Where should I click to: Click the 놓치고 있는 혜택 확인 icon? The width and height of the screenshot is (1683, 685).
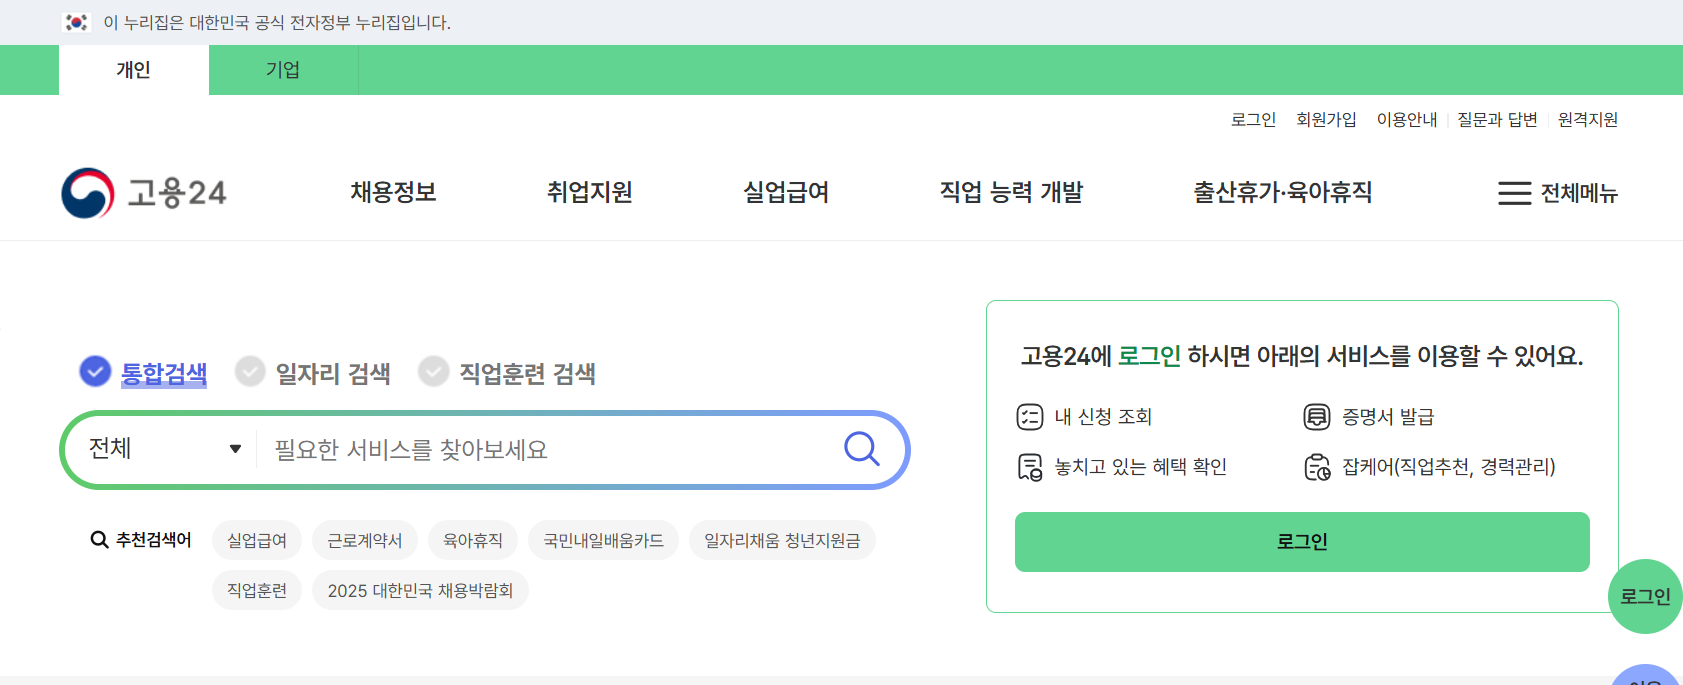[x=1030, y=467]
